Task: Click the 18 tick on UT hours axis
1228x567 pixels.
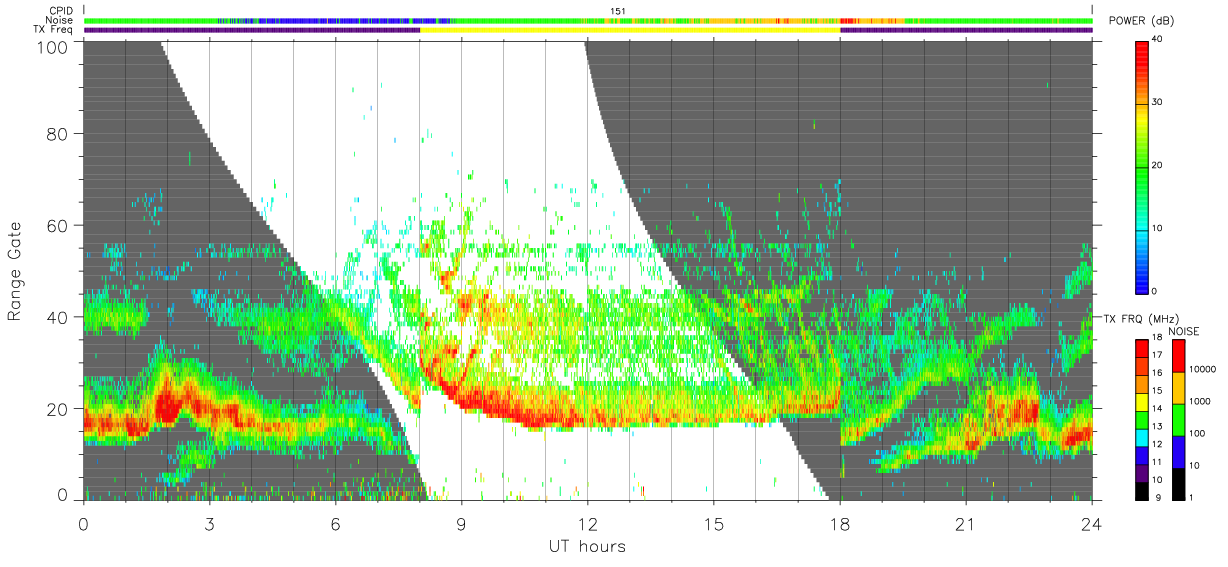Action: click(x=839, y=523)
